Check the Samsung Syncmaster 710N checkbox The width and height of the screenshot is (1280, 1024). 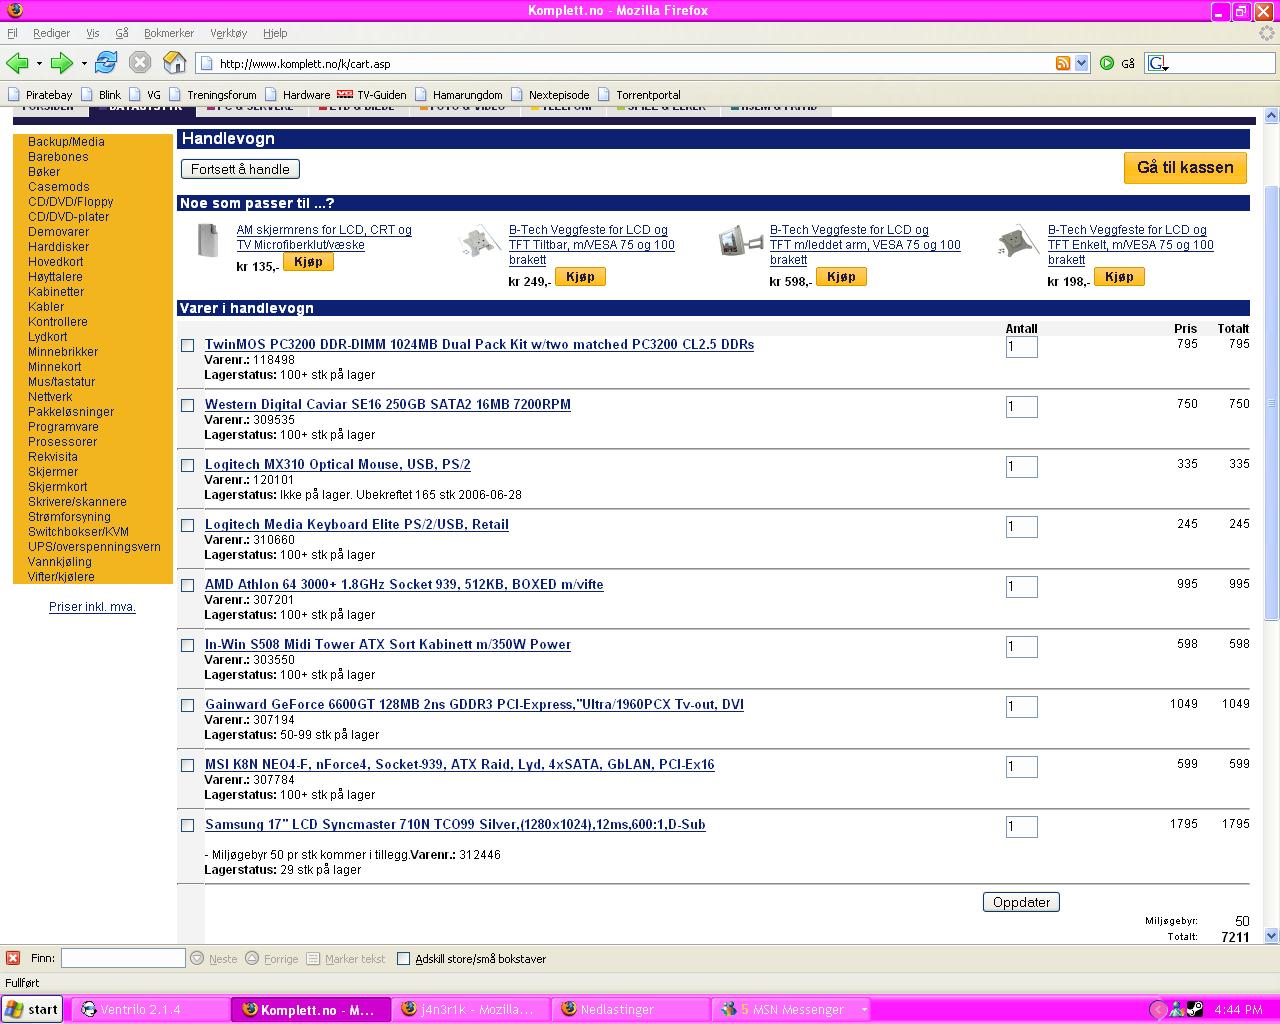pyautogui.click(x=187, y=825)
